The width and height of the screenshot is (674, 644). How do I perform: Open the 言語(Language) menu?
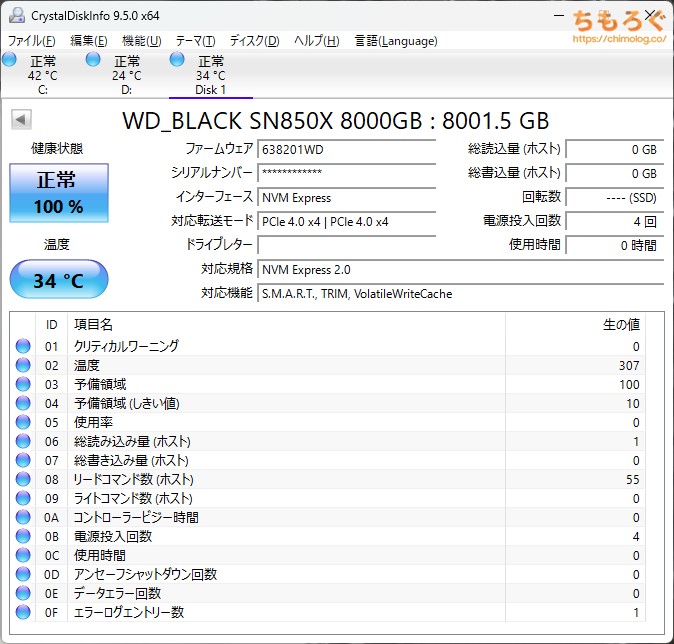(x=396, y=41)
